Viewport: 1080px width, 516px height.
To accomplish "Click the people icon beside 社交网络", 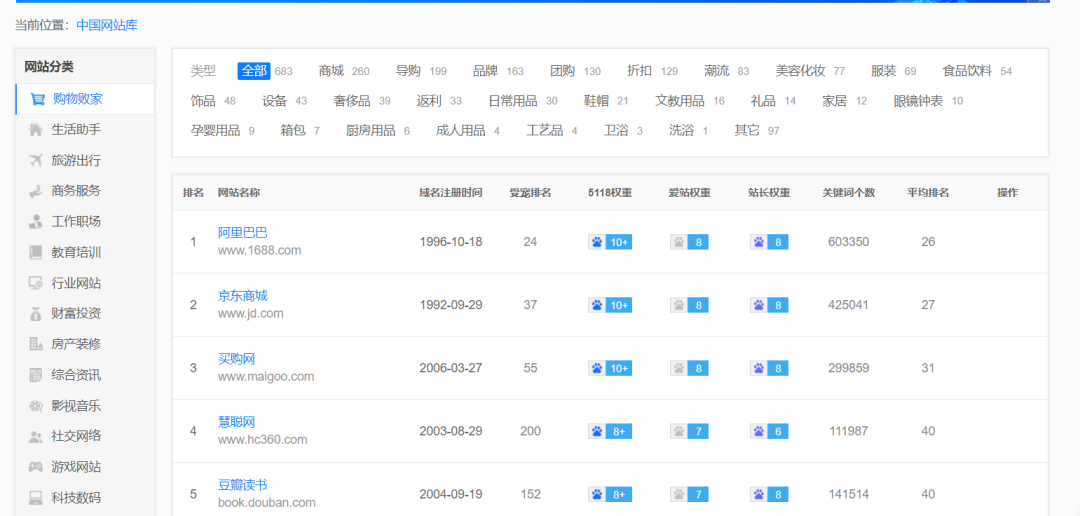I will pyautogui.click(x=36, y=436).
